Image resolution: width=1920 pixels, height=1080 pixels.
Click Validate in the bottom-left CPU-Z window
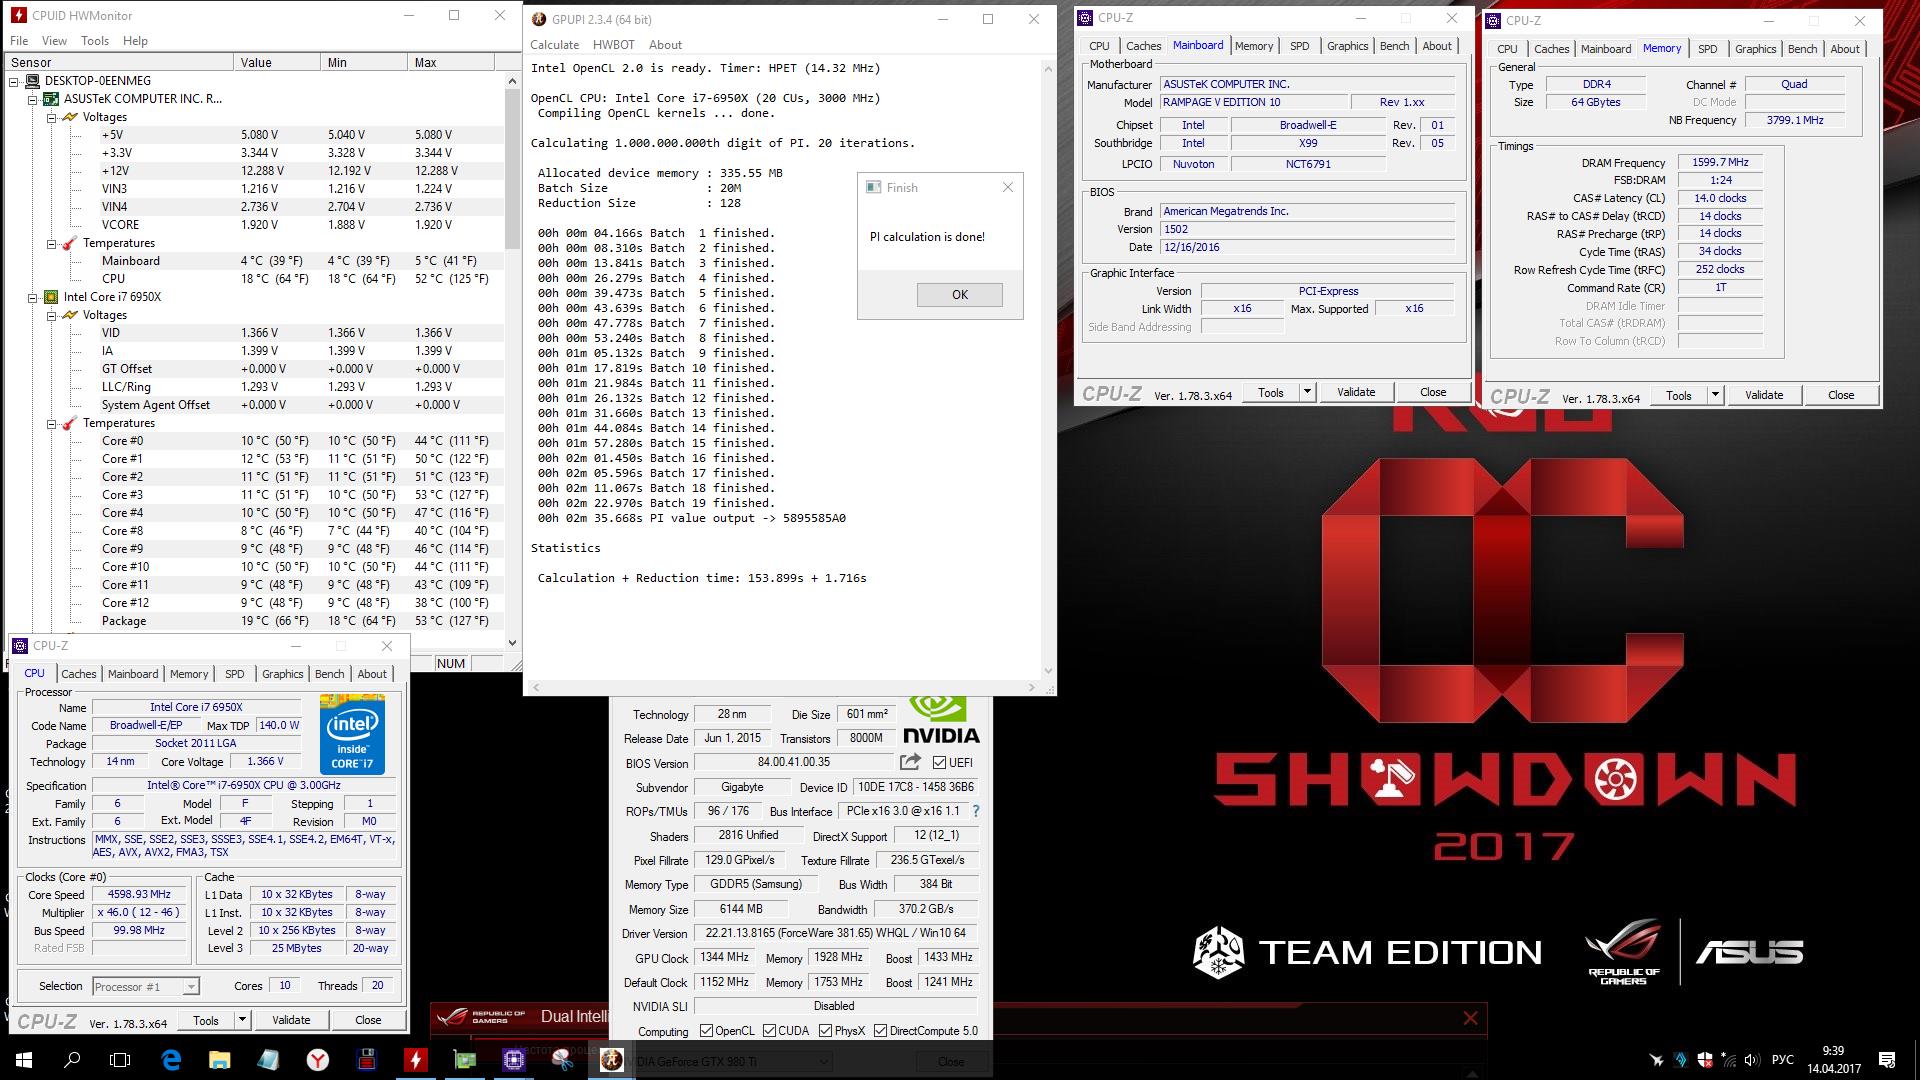click(x=291, y=1020)
